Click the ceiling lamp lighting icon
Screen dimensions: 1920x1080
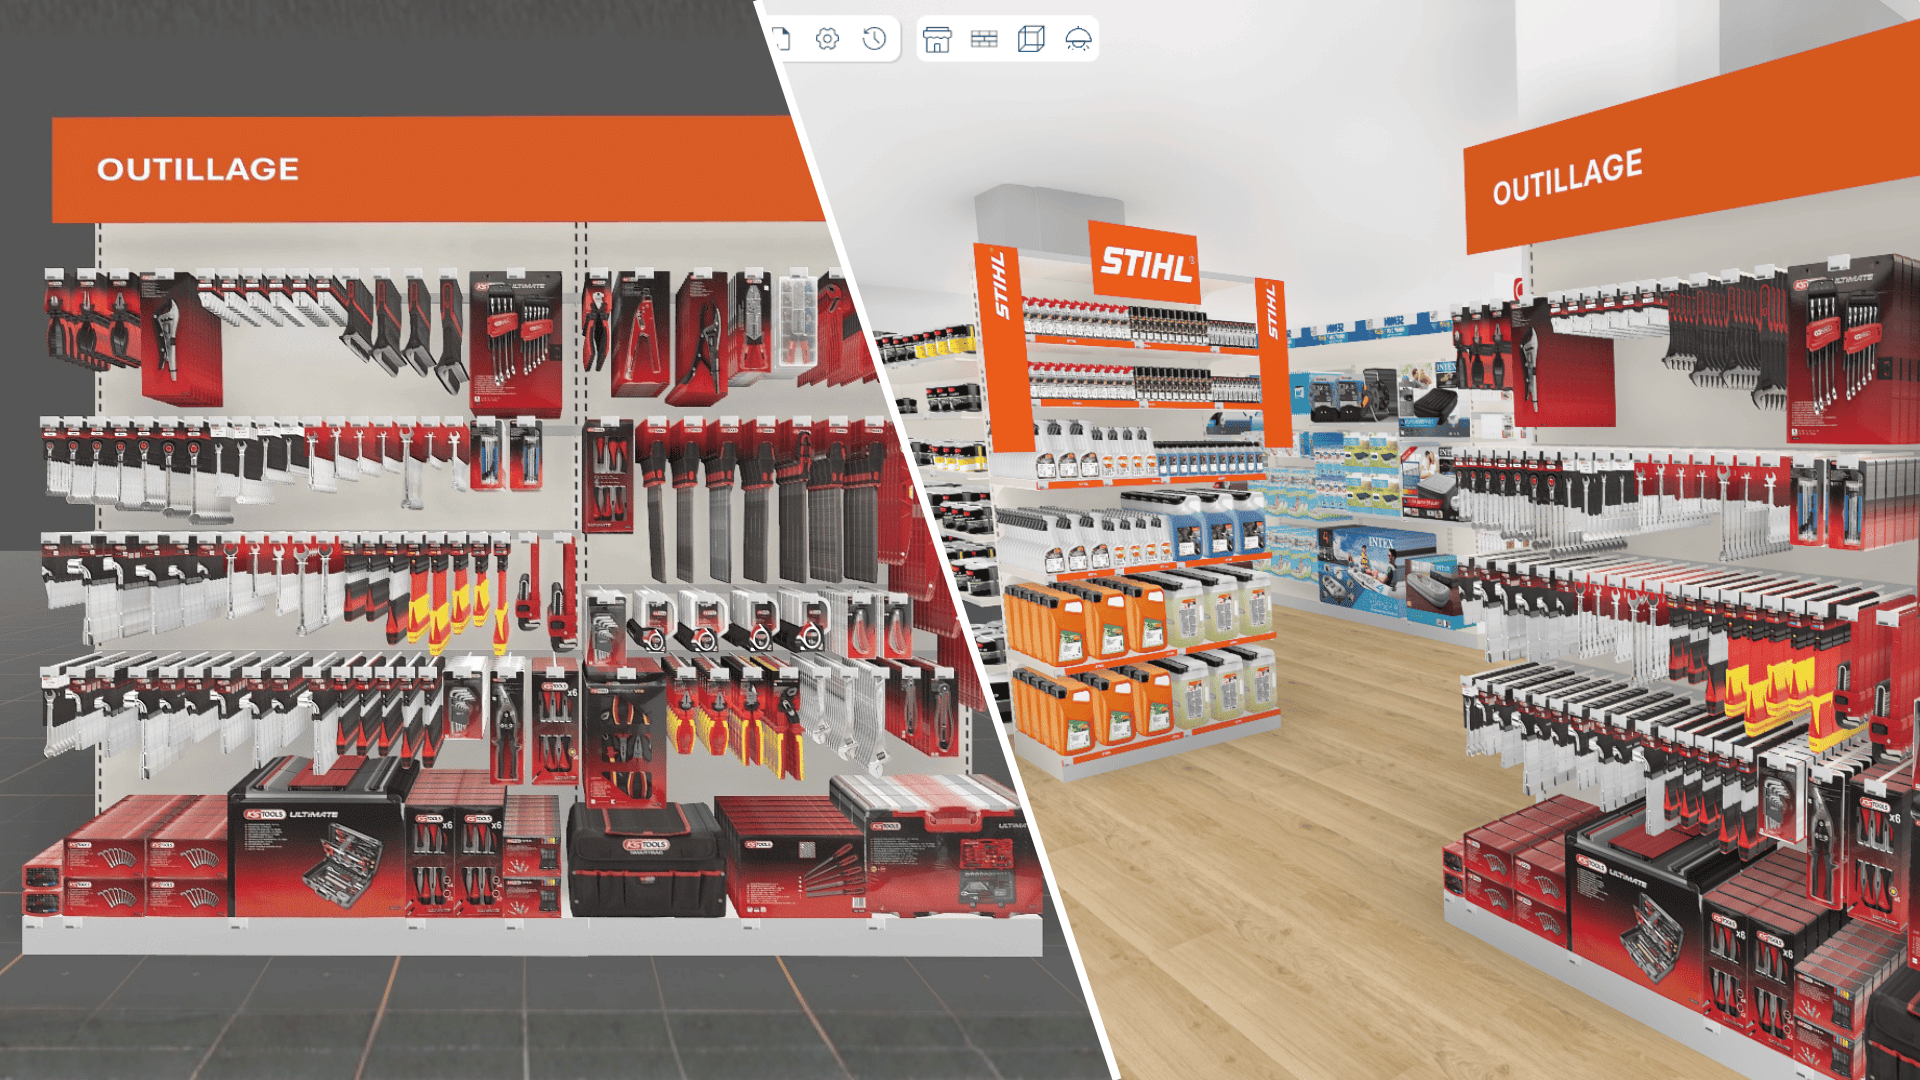(1078, 39)
